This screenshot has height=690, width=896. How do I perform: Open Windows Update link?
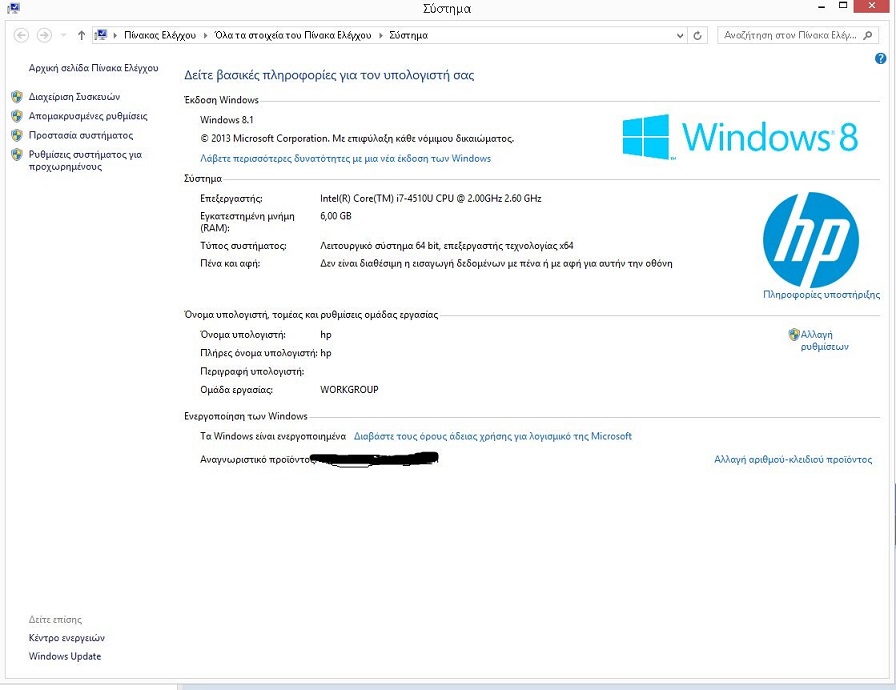[65, 656]
